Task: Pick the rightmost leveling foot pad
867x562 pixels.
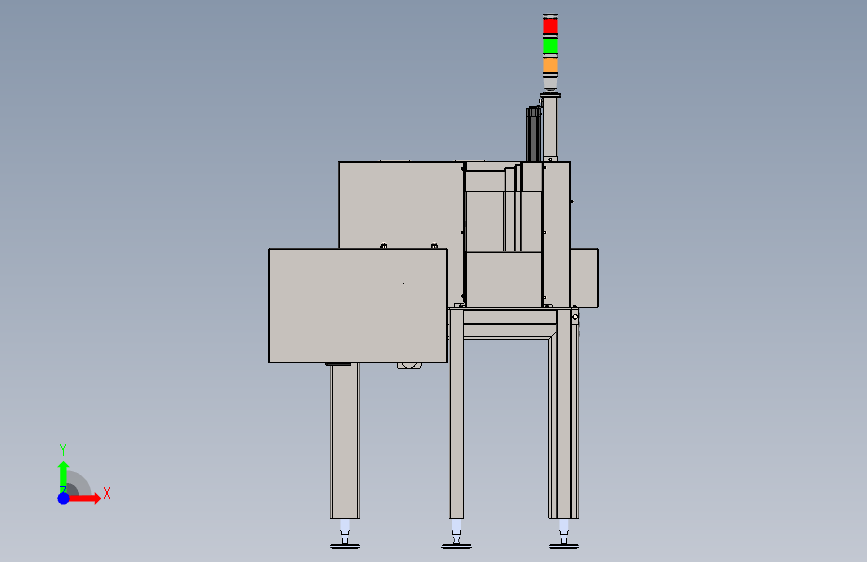Action: (563, 546)
